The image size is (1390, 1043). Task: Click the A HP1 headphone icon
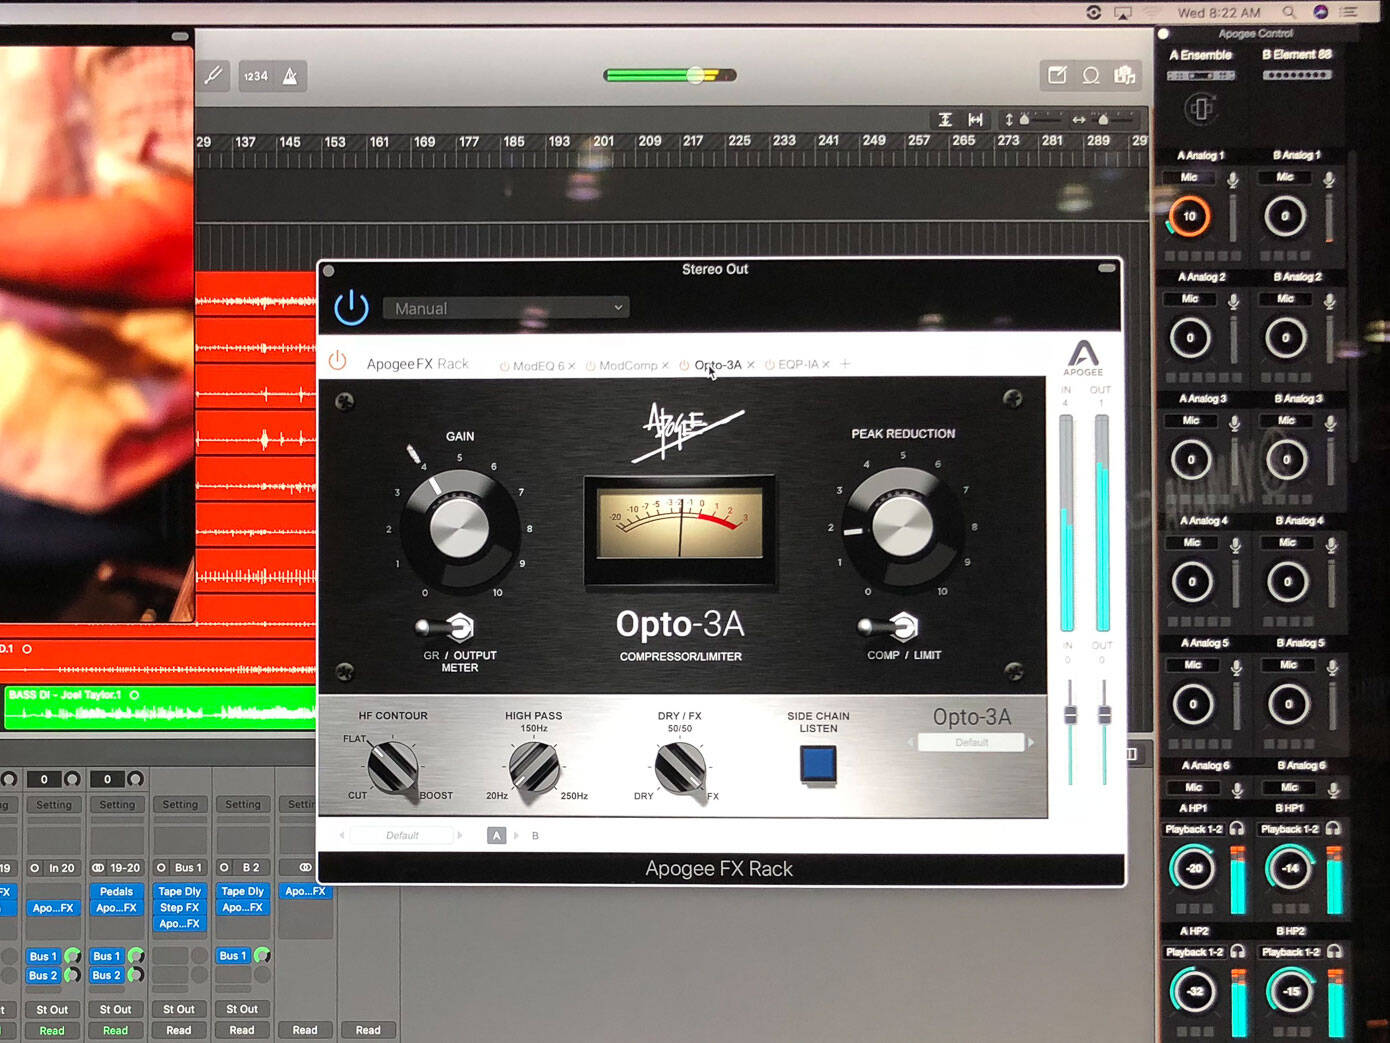point(1237,828)
